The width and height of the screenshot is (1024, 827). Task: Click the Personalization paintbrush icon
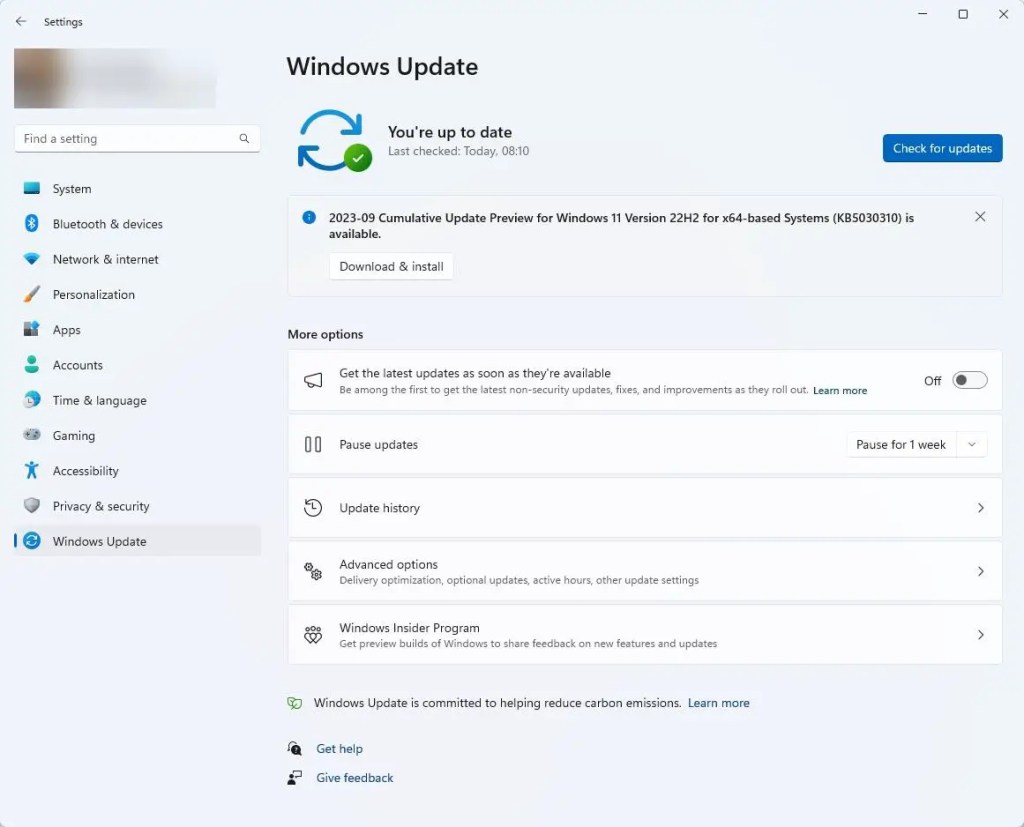tap(31, 294)
